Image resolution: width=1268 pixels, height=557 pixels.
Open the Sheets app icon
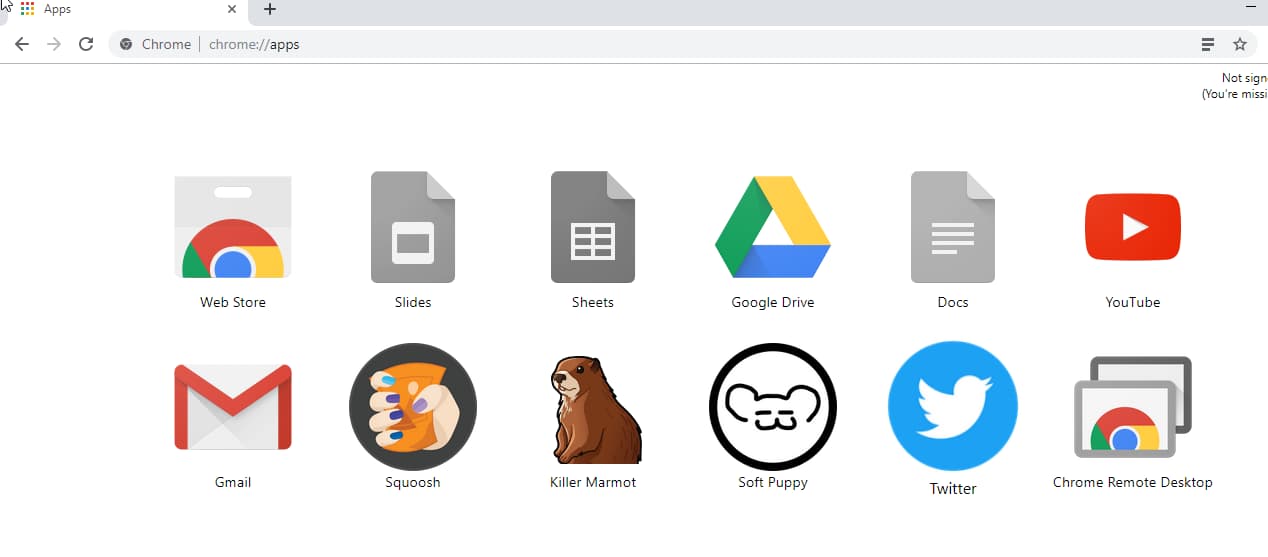click(x=592, y=228)
